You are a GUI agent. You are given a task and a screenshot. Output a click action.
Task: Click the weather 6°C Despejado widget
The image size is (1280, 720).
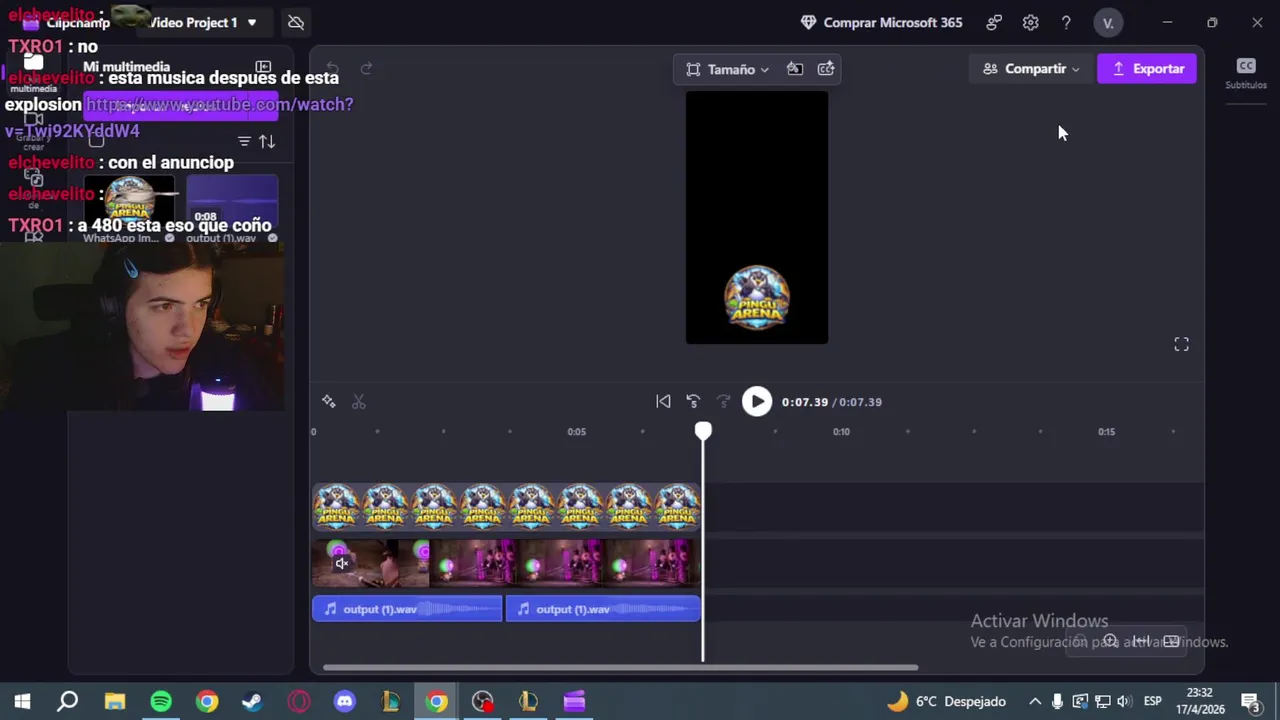(x=946, y=701)
